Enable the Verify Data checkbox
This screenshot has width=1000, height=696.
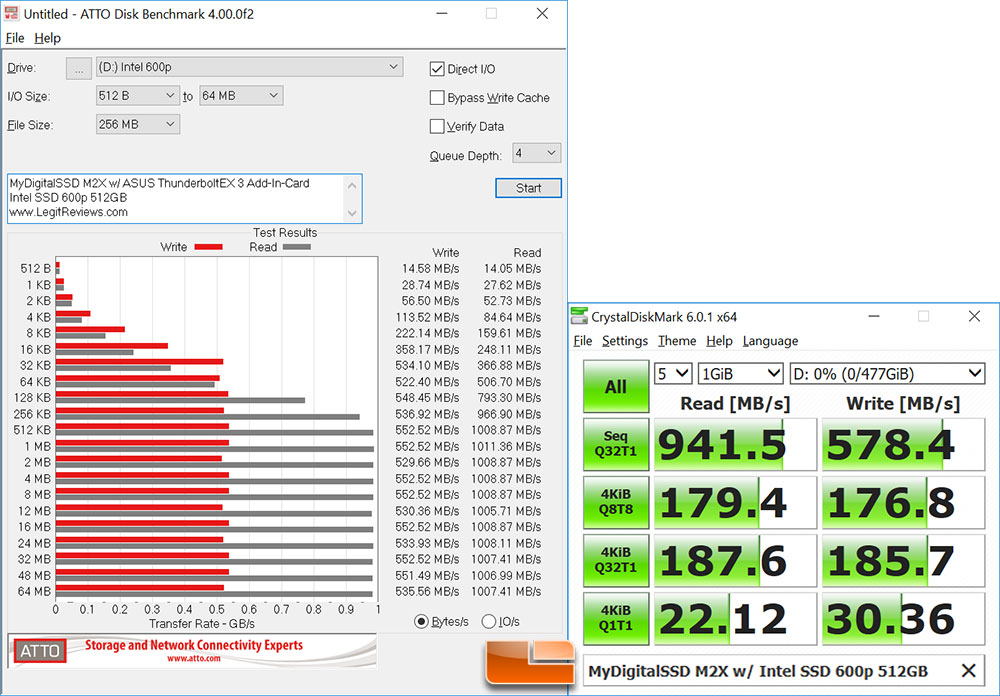tap(437, 126)
